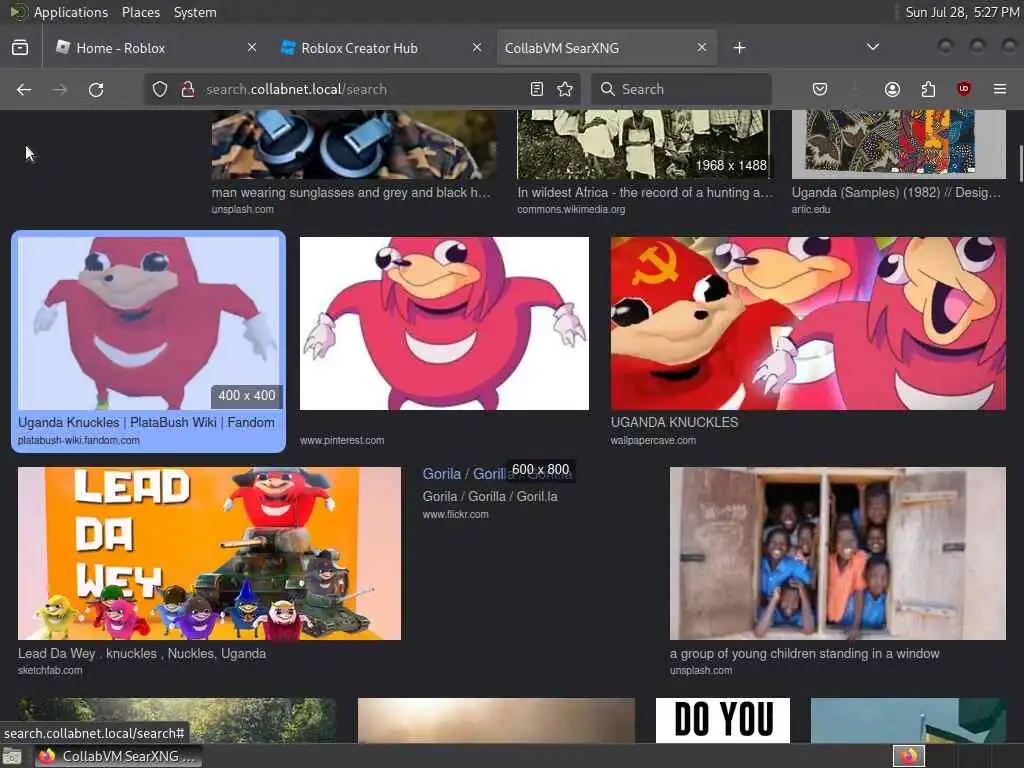Screen dimensions: 1024x768
Task: Click the show desktop taskbar icon
Action: click(x=12, y=756)
